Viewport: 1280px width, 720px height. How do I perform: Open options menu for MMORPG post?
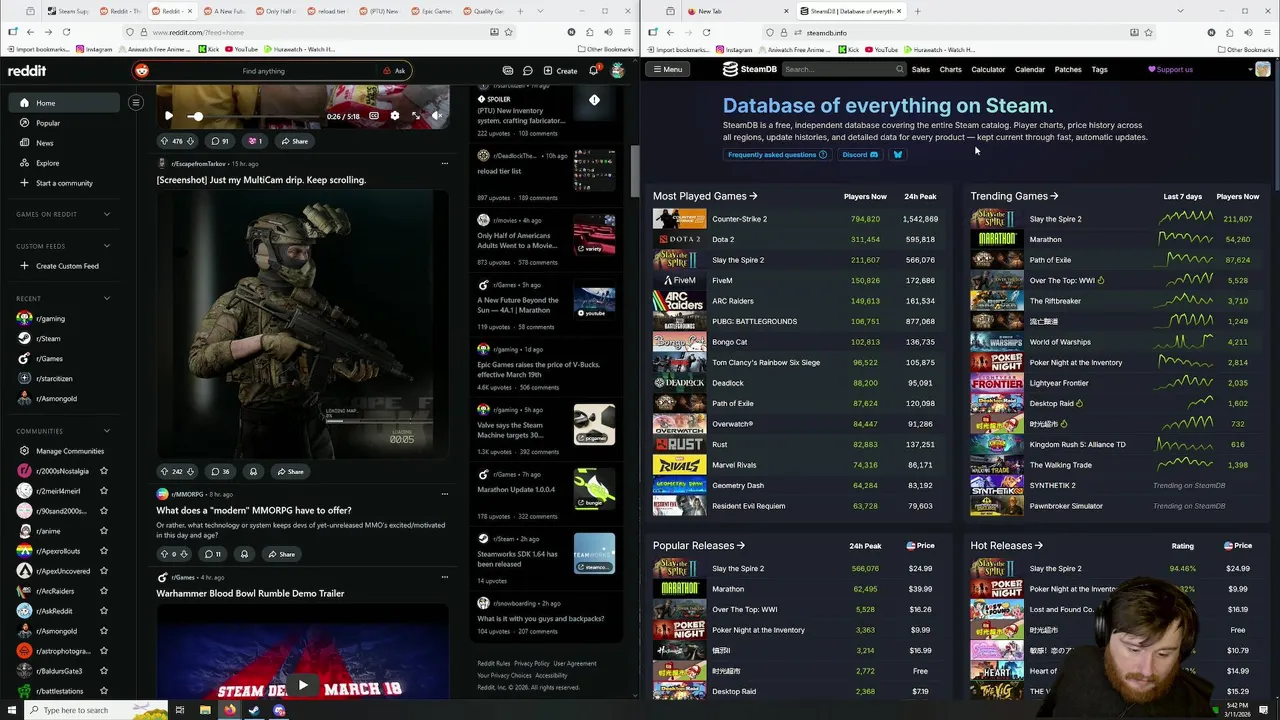pos(444,494)
